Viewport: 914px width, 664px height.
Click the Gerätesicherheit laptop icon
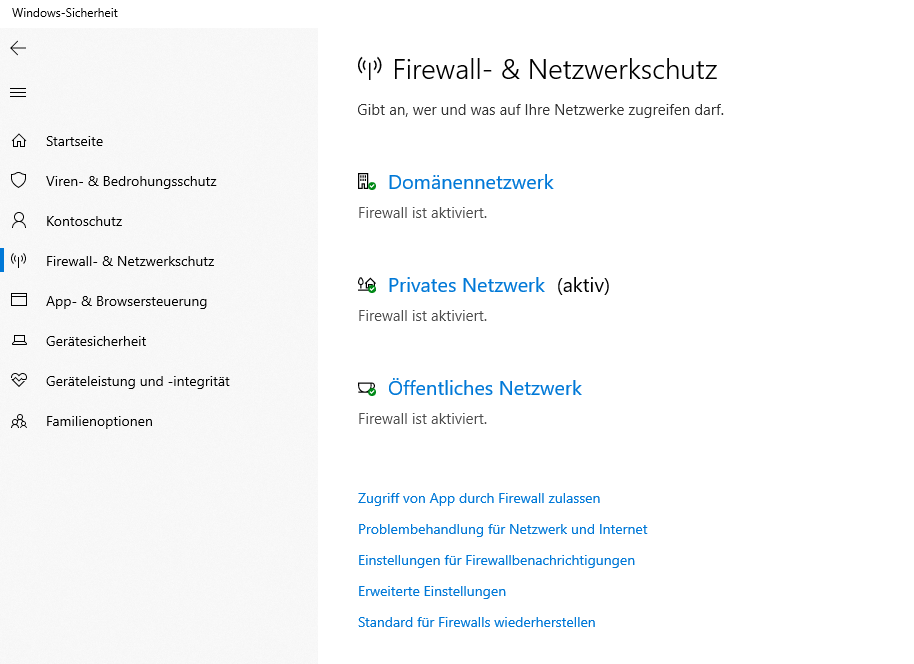click(x=18, y=341)
